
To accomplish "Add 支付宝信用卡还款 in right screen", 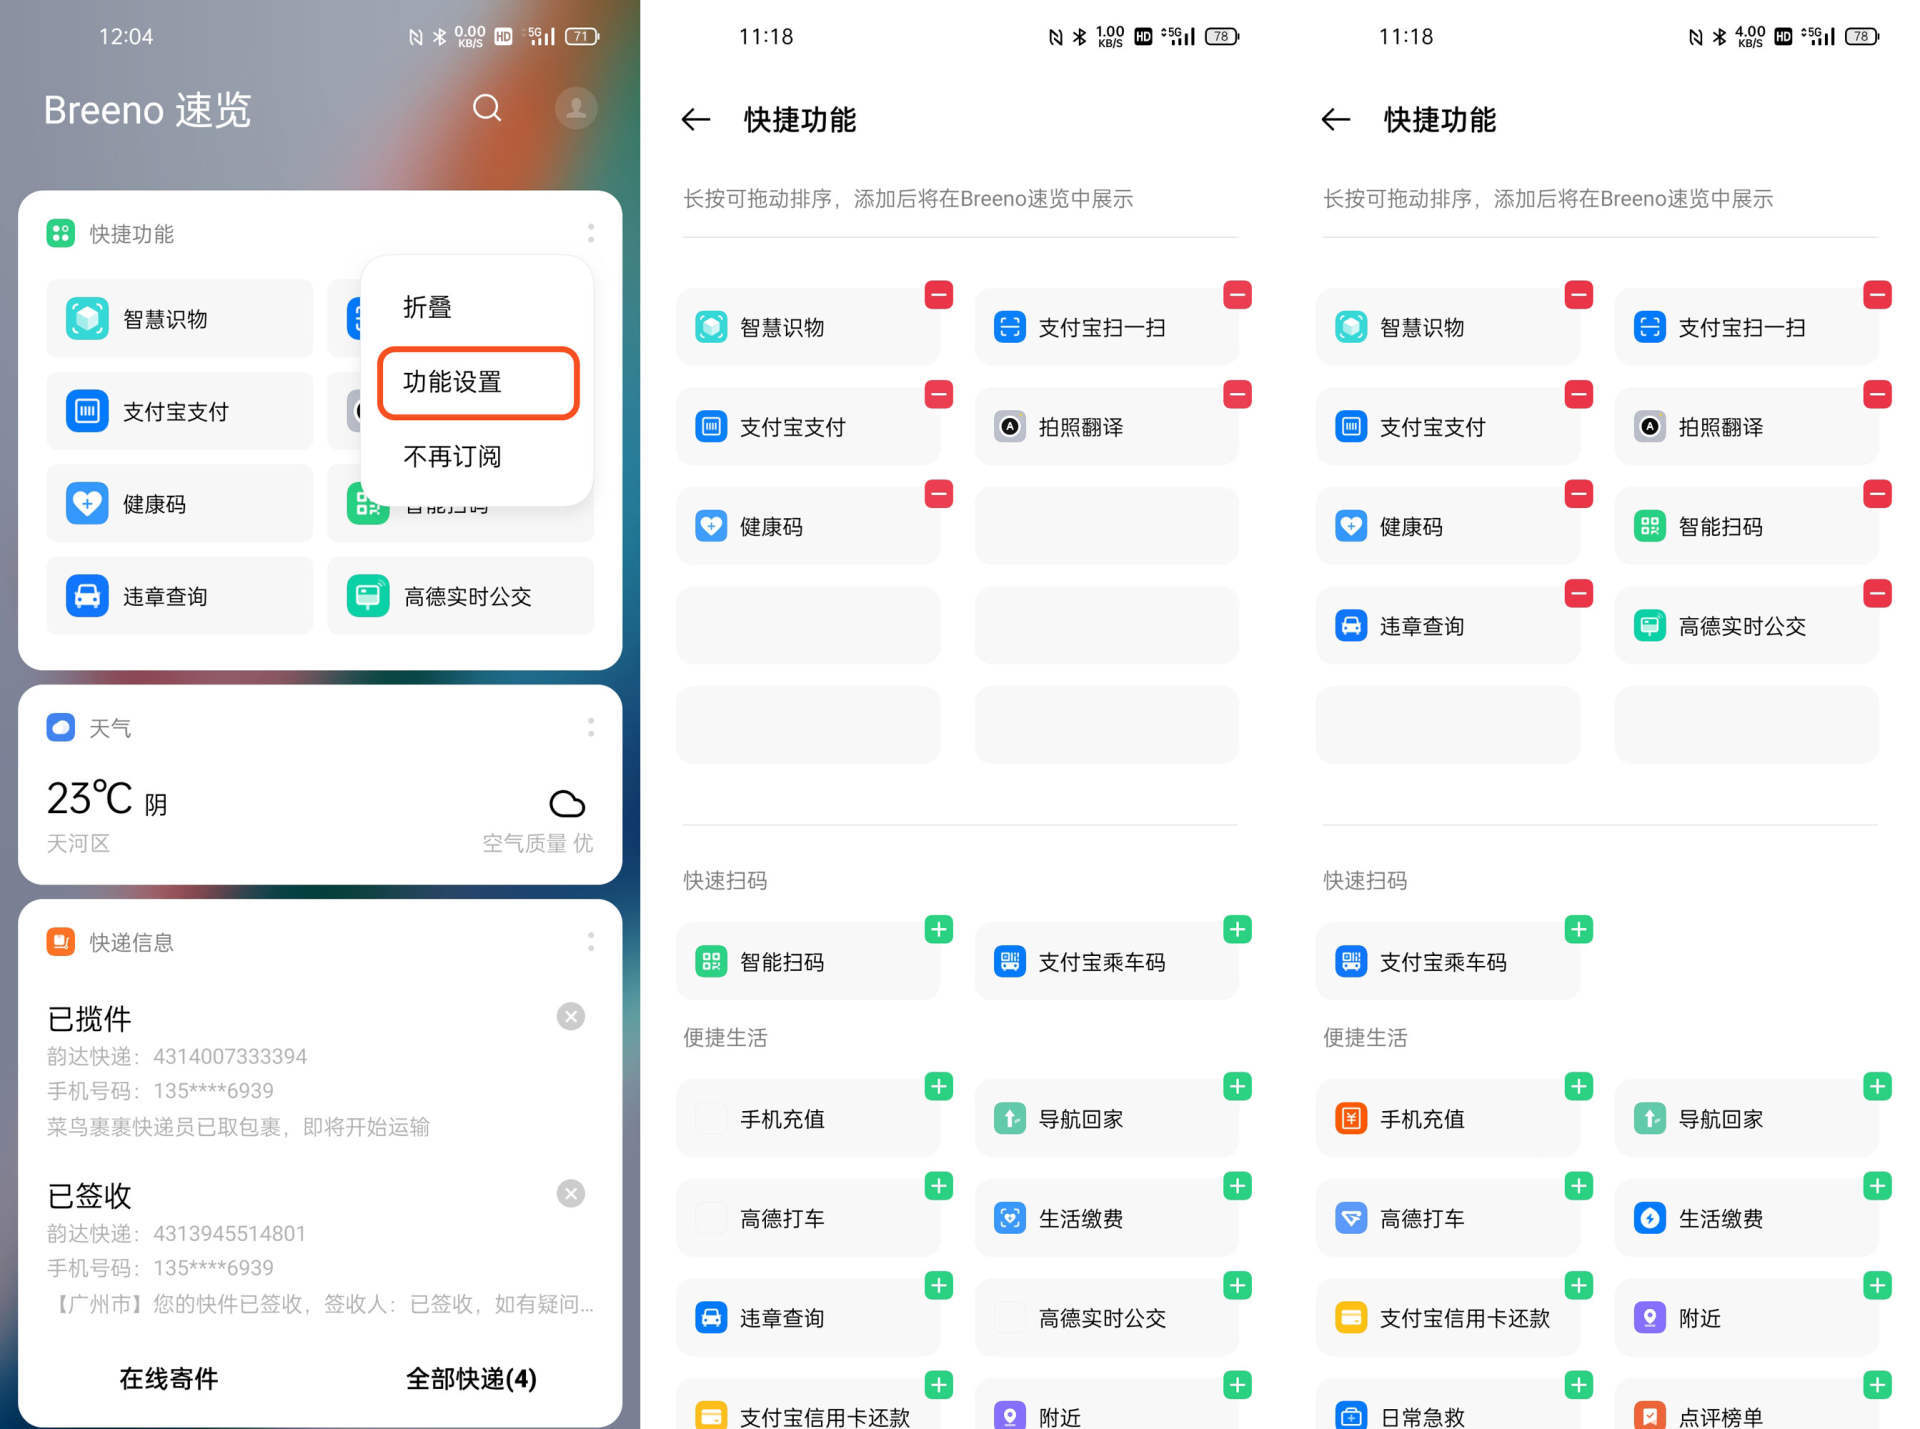I will (x=1579, y=1285).
